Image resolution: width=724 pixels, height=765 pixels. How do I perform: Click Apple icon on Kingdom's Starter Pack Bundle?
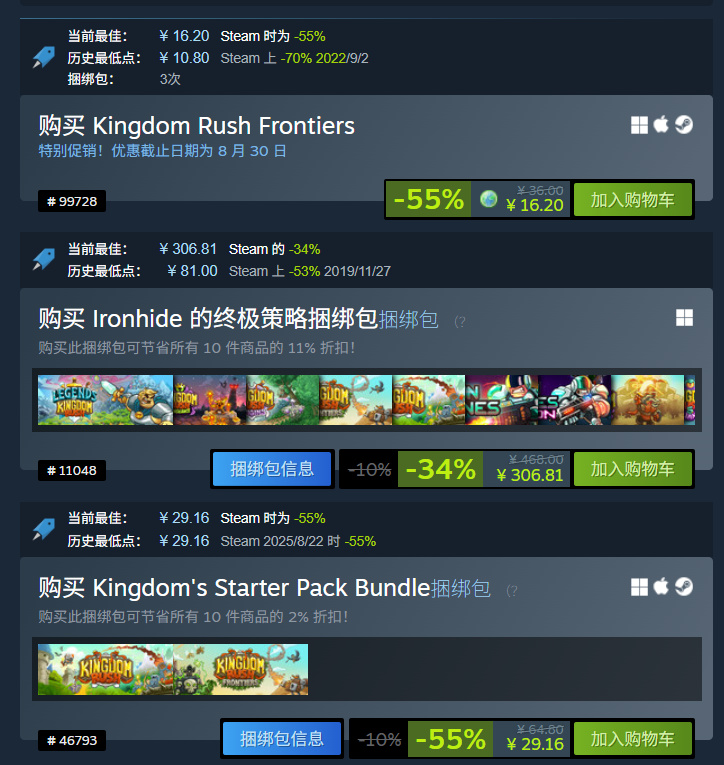(661, 586)
